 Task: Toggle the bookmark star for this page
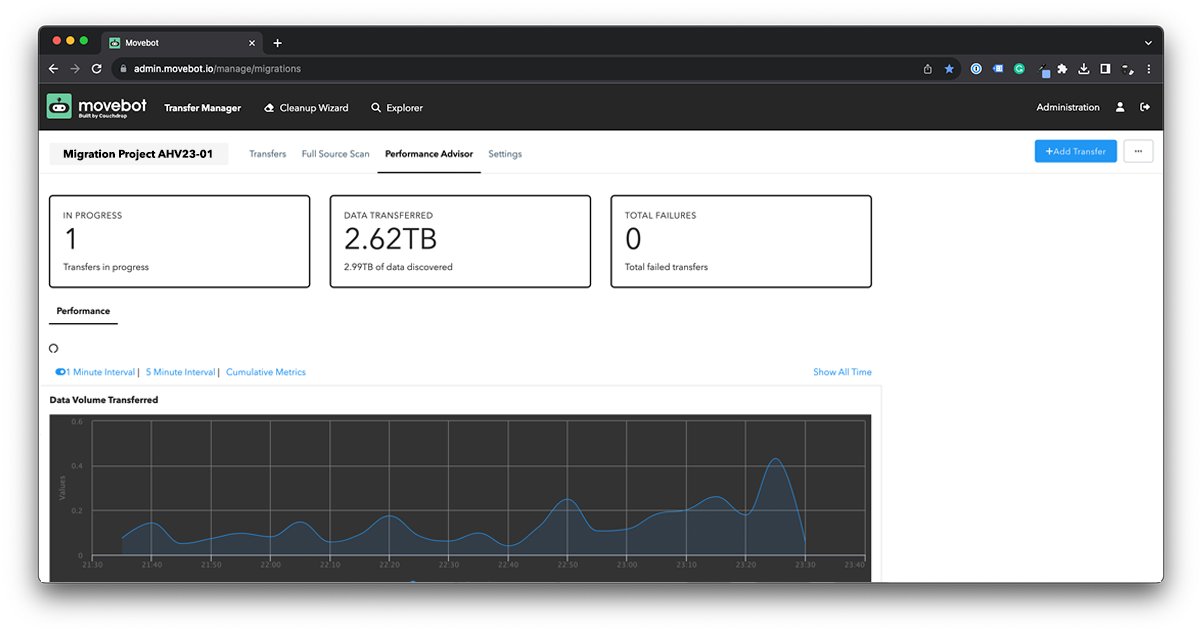coord(948,69)
